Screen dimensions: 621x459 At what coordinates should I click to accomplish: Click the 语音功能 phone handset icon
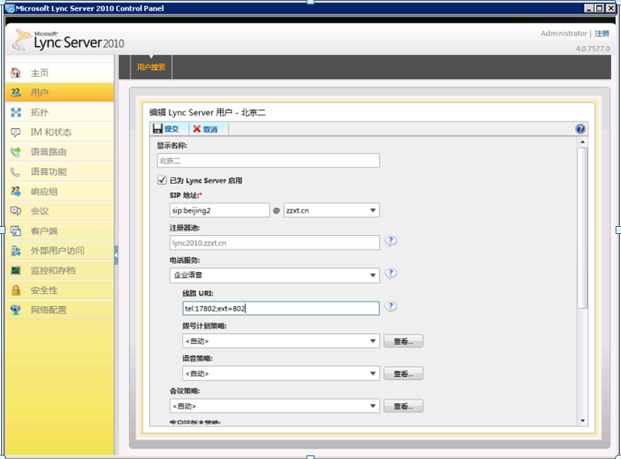tap(15, 172)
